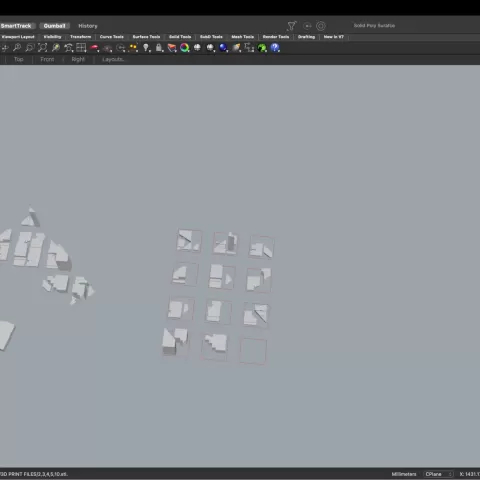Click Millimeters units in status bar

click(404, 474)
